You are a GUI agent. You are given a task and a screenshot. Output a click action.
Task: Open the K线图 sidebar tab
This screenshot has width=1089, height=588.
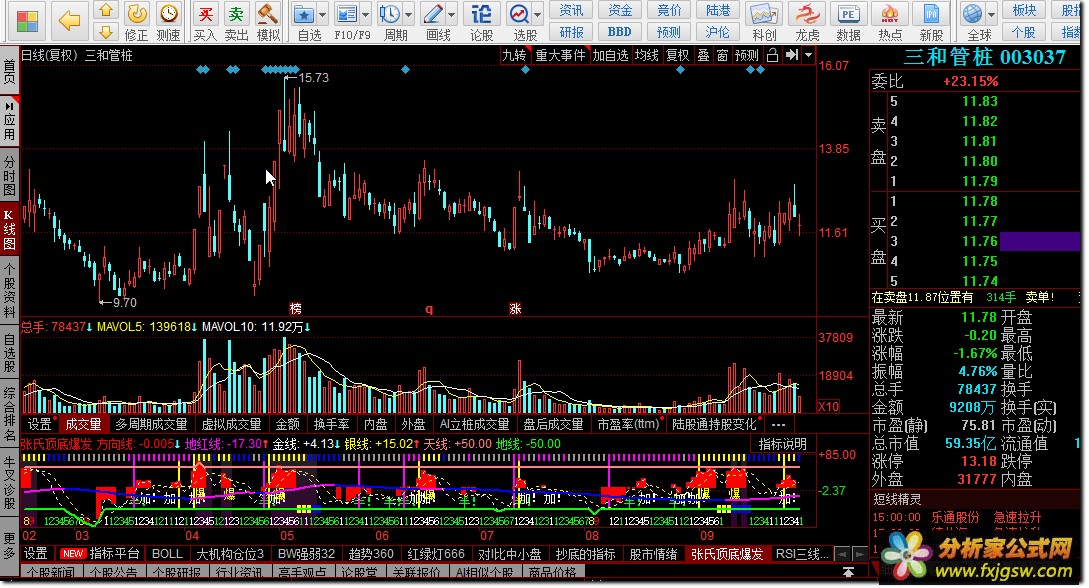point(9,229)
